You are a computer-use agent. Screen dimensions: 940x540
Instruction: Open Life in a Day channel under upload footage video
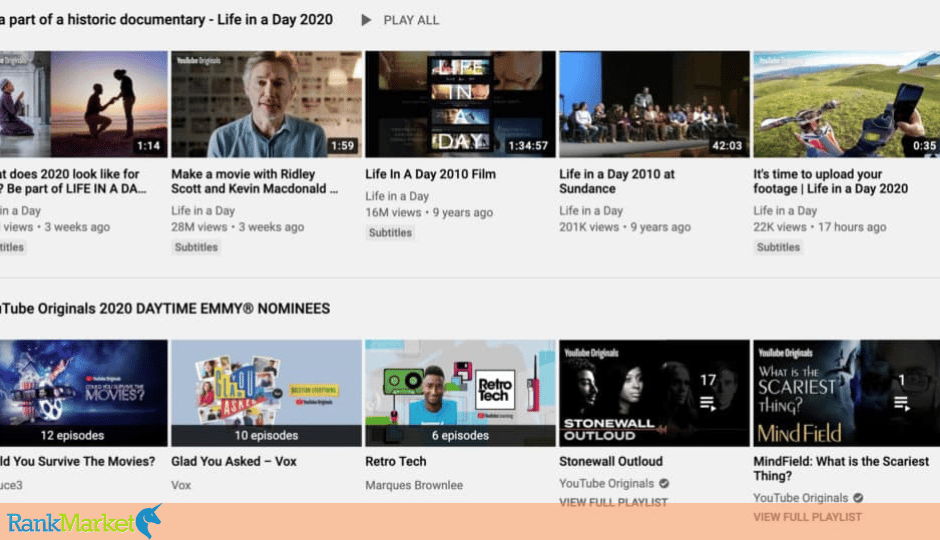[785, 211]
